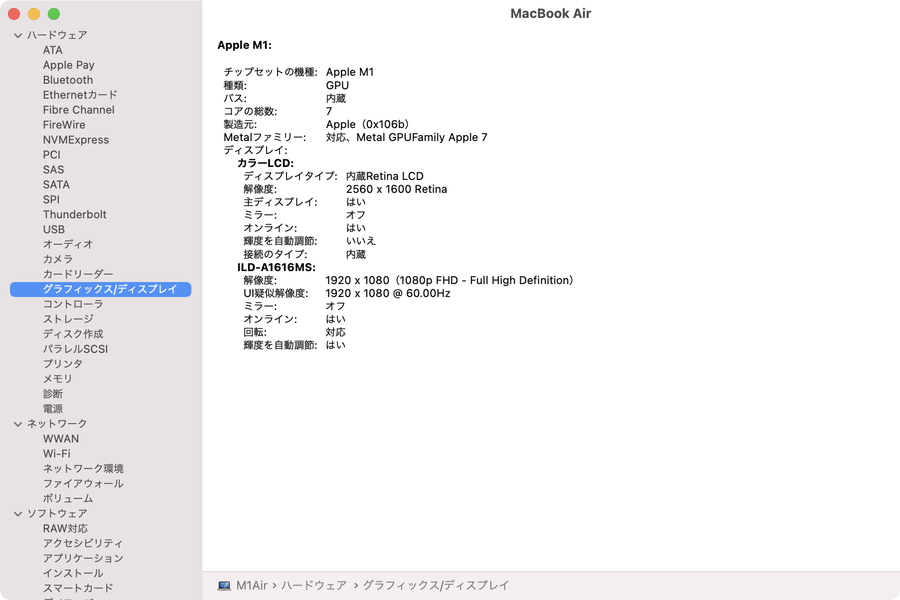Open the アクセシビリティ entry

(x=83, y=544)
